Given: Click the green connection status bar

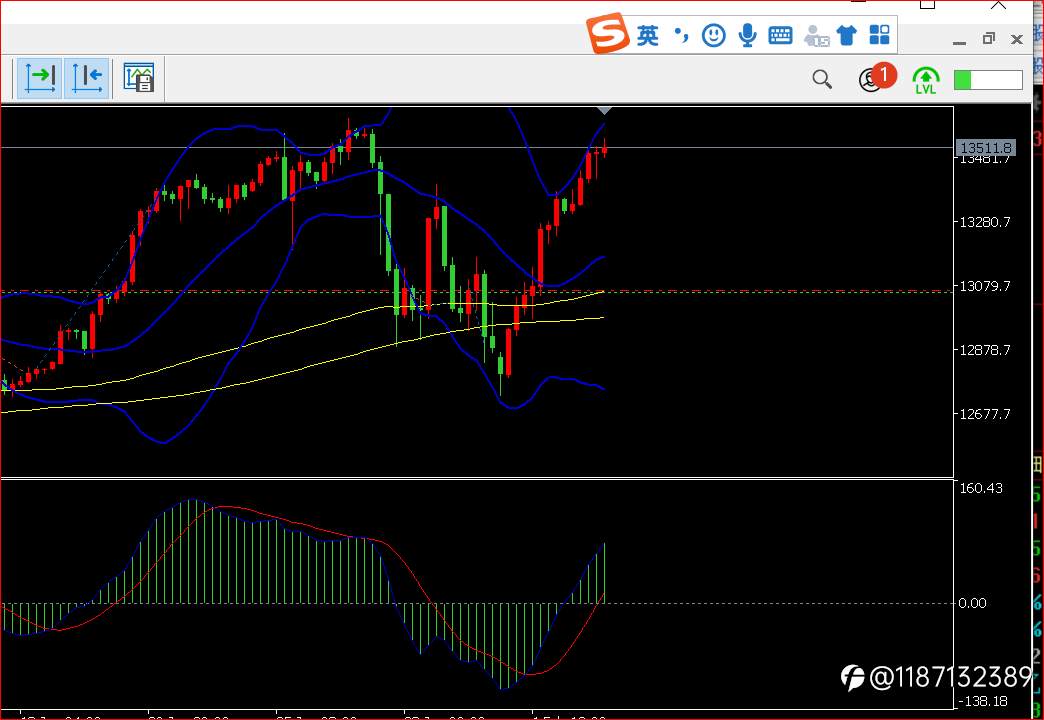Looking at the screenshot, I should coord(988,80).
